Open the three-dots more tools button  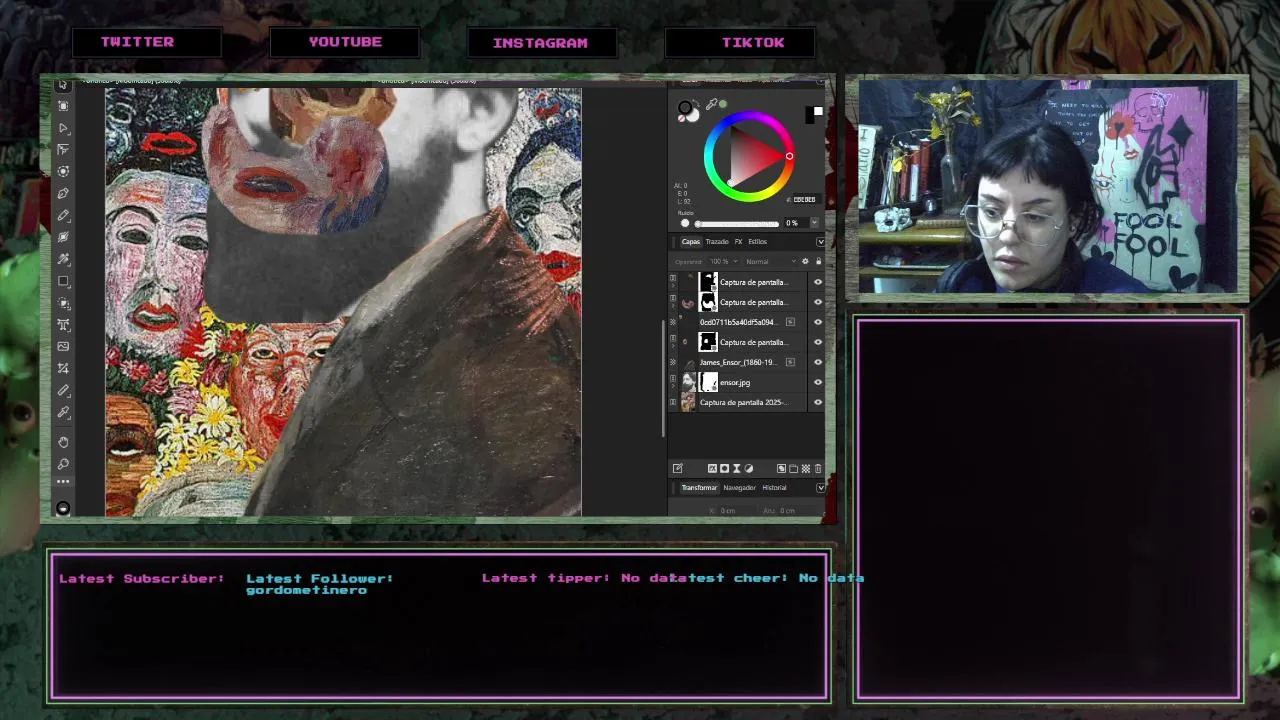click(63, 482)
